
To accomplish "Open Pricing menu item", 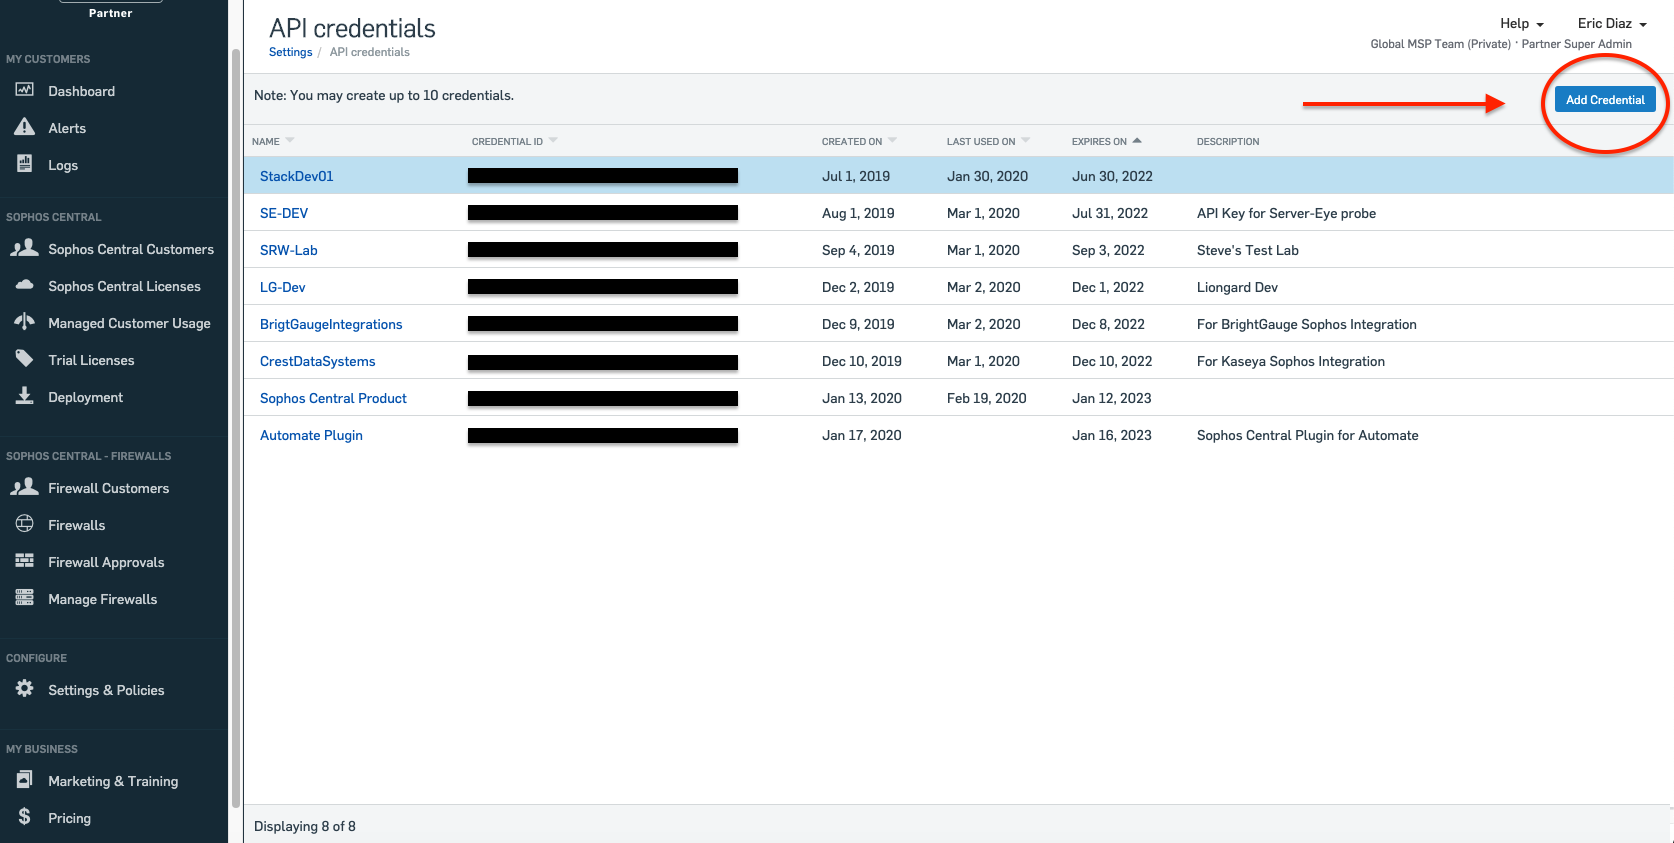I will 69,818.
